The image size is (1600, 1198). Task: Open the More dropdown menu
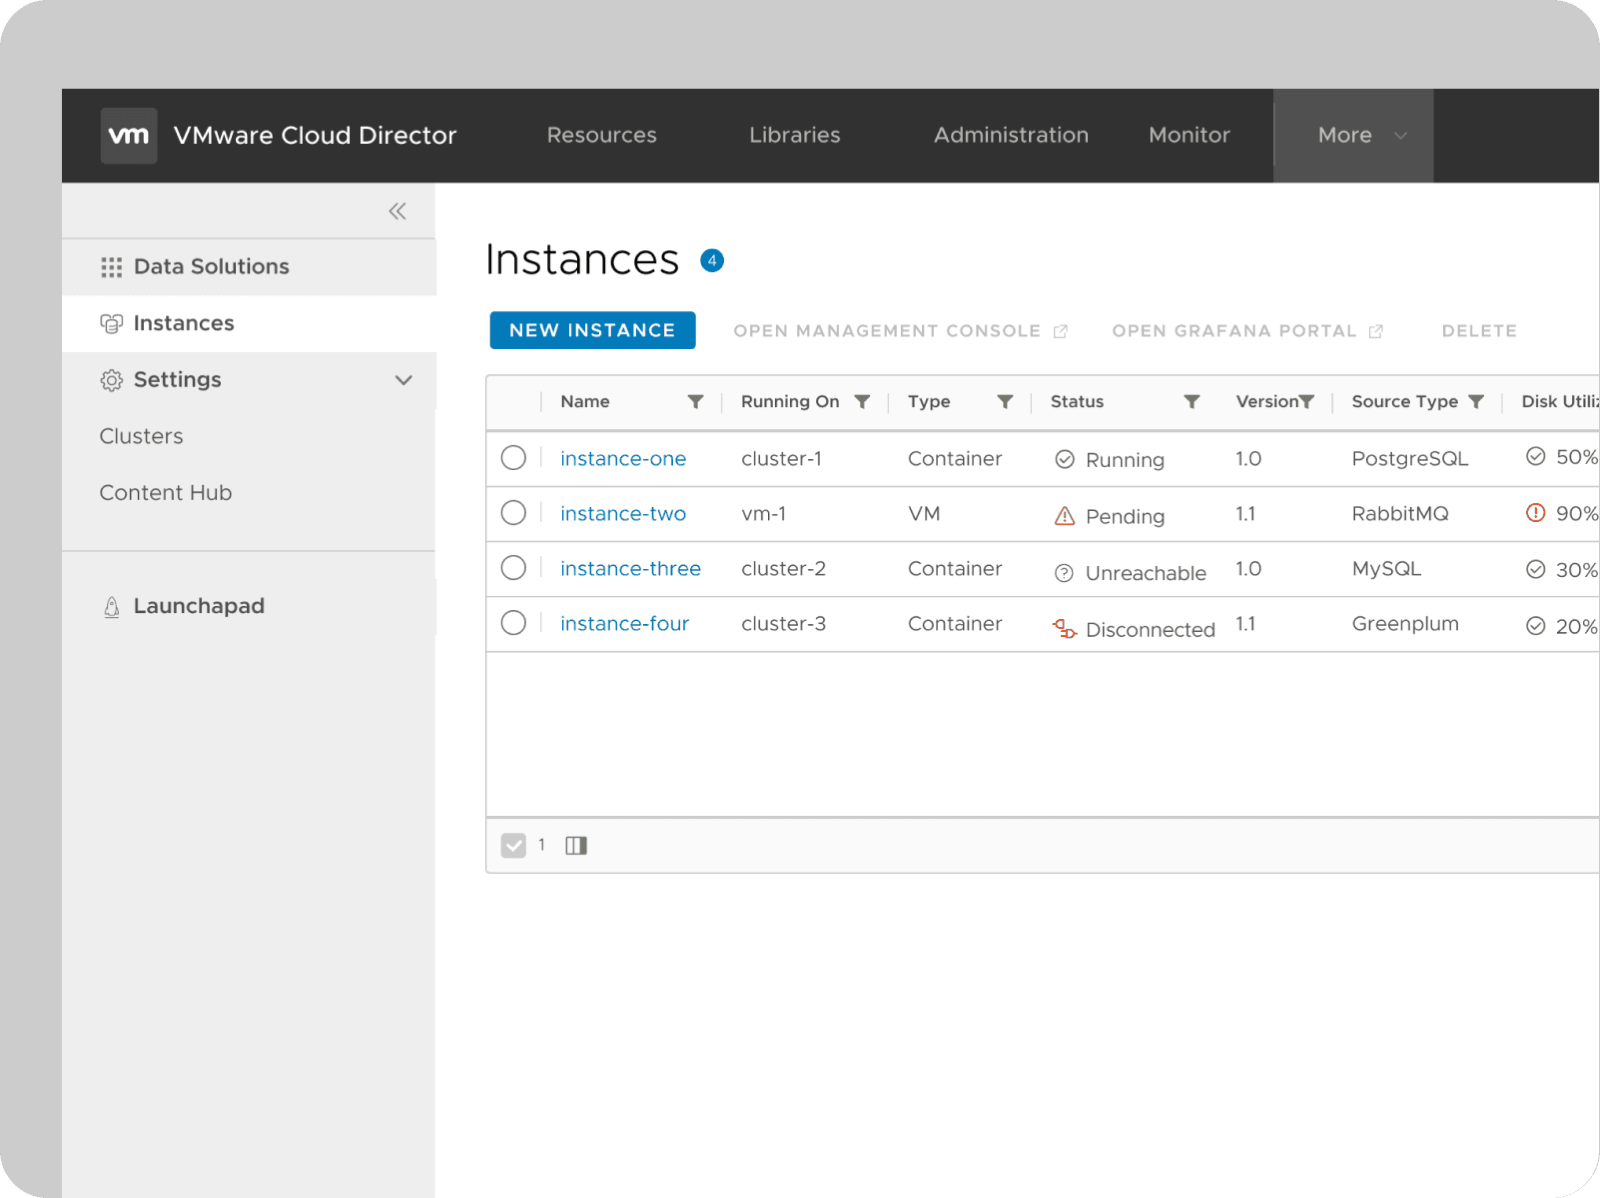pos(1354,136)
